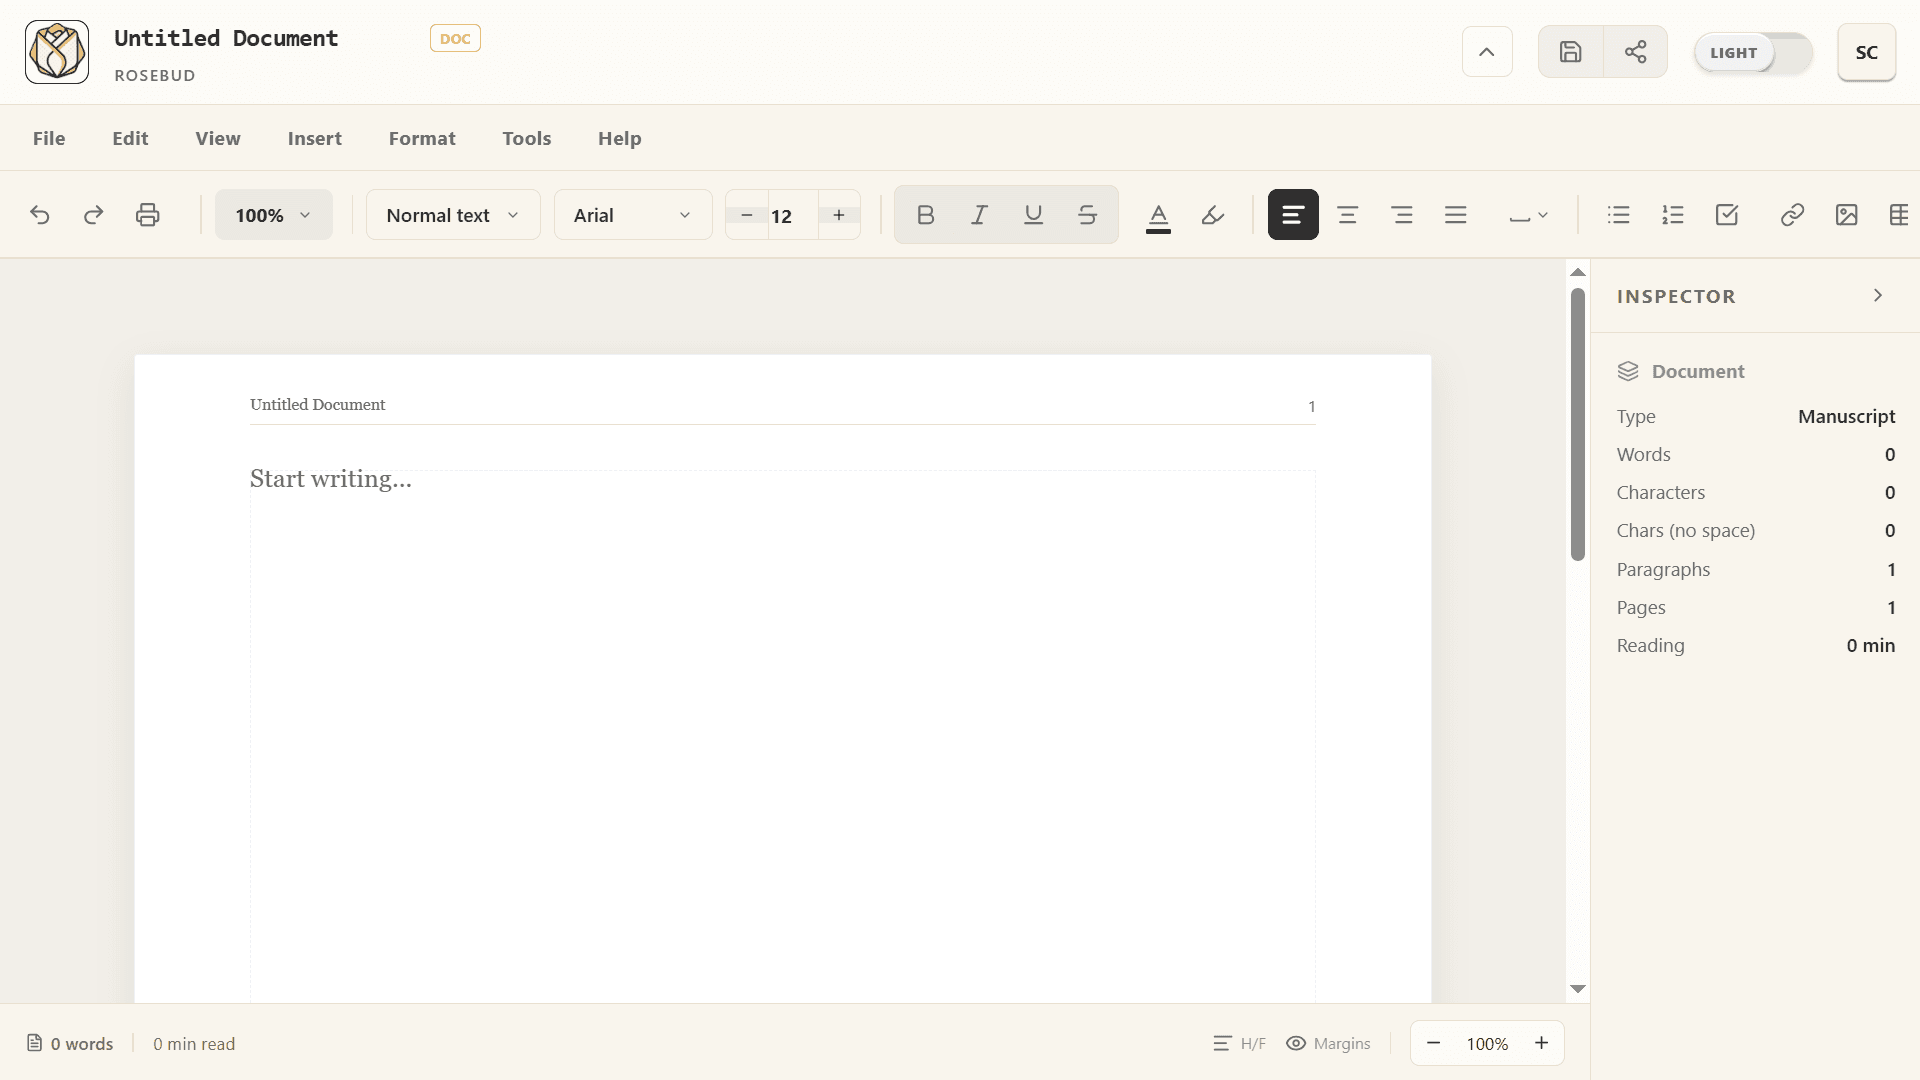Open the Tools menu

(527, 139)
